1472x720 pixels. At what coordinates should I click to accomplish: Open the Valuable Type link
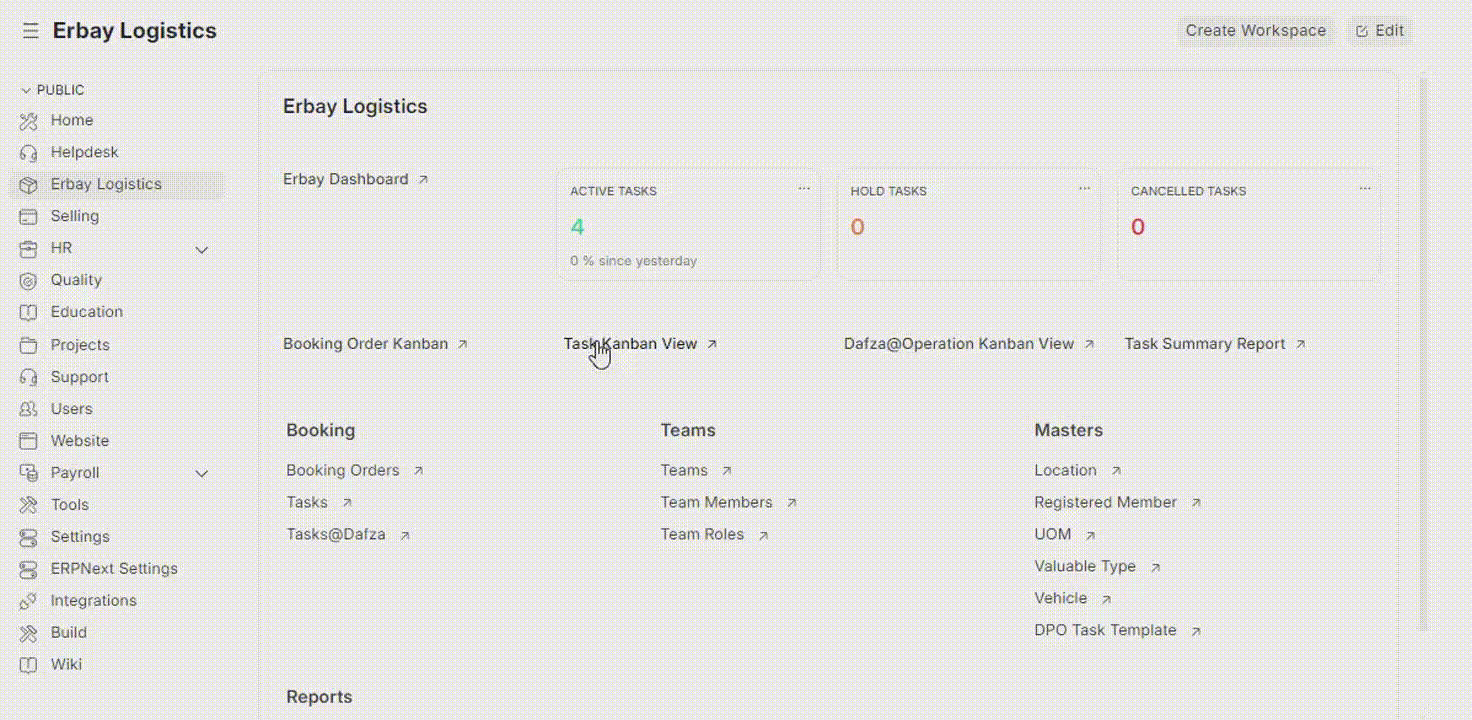coord(1085,566)
